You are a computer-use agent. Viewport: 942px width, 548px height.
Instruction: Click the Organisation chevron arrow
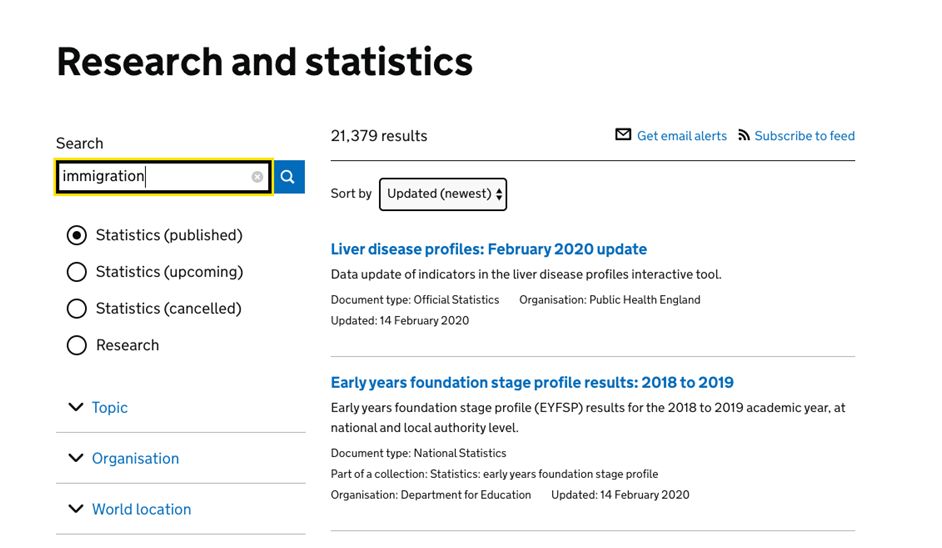point(76,458)
